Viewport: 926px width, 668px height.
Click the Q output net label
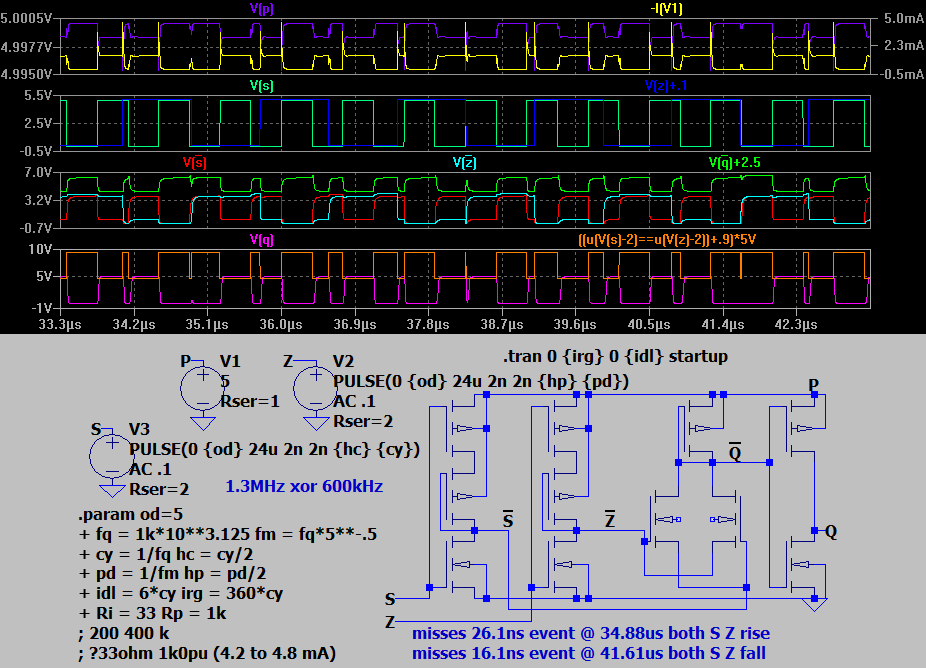point(831,532)
